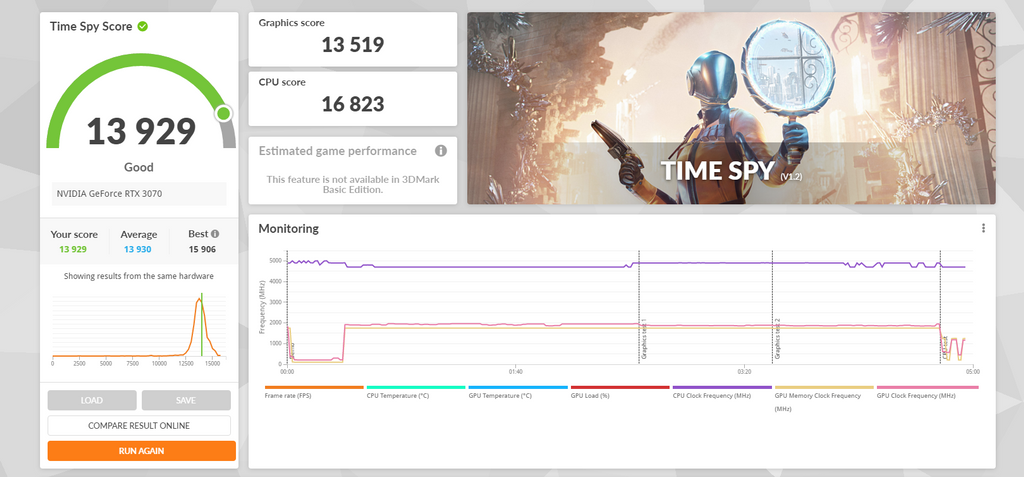
Task: Click the orange RUN AGAIN button
Action: click(142, 451)
